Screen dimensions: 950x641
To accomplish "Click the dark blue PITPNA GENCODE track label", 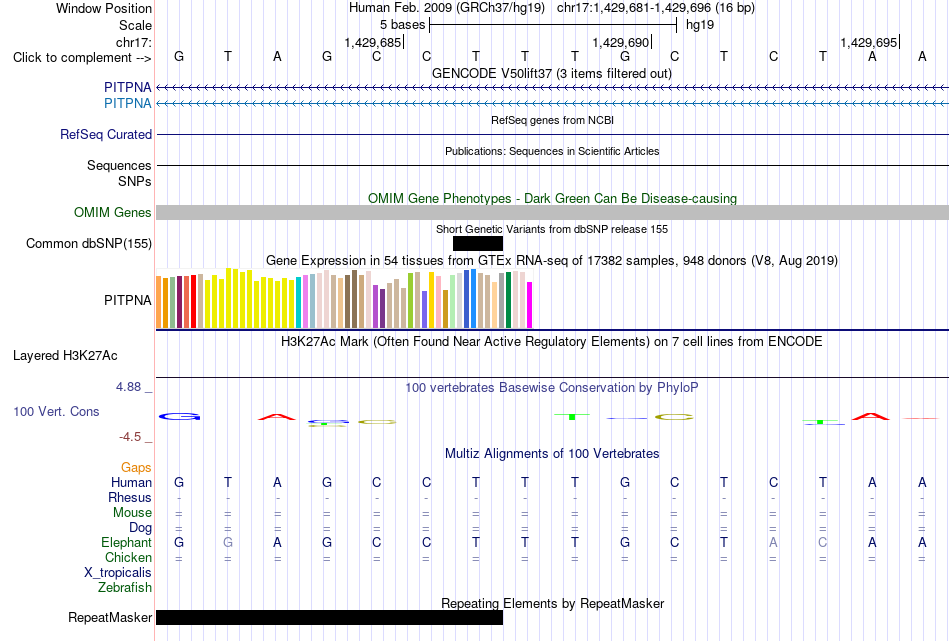I will pos(127,87).
